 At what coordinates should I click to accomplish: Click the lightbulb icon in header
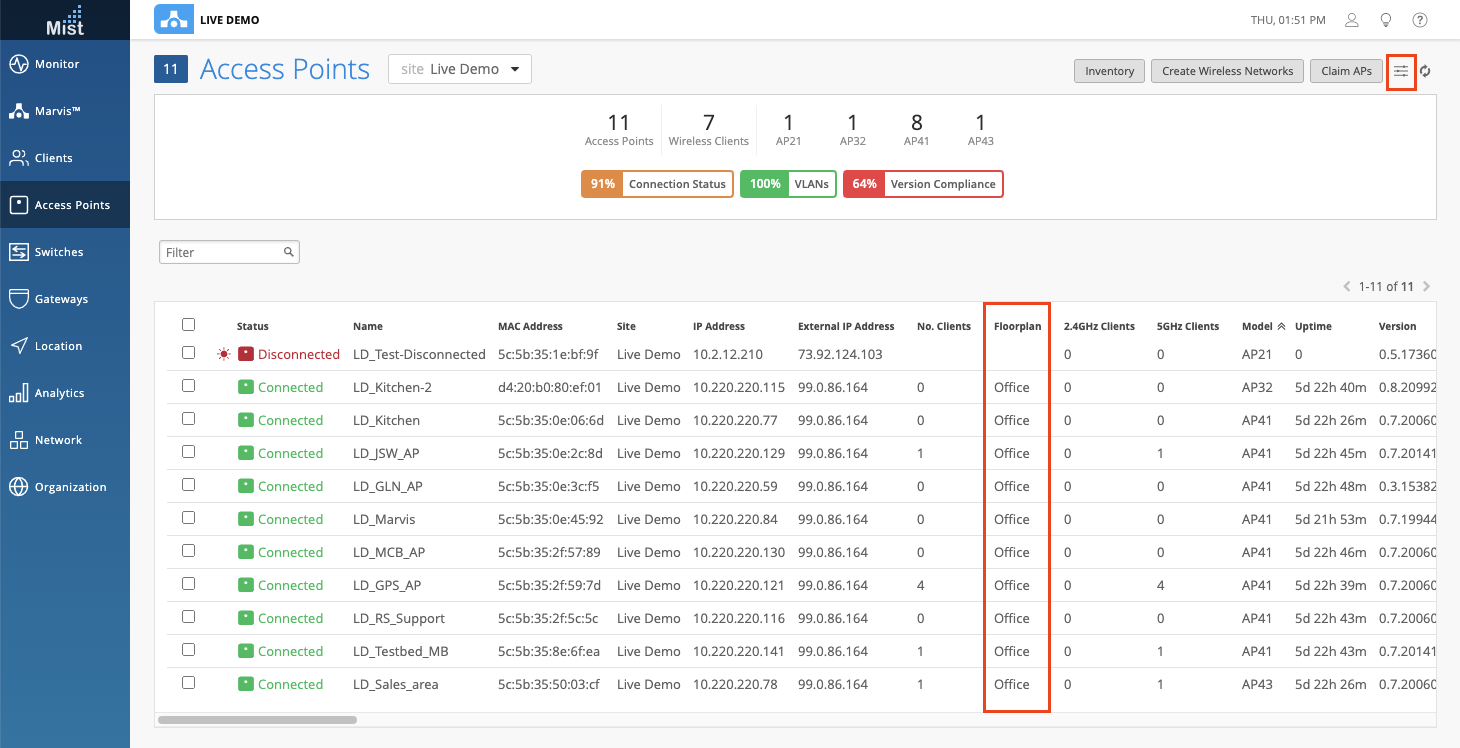(1386, 20)
